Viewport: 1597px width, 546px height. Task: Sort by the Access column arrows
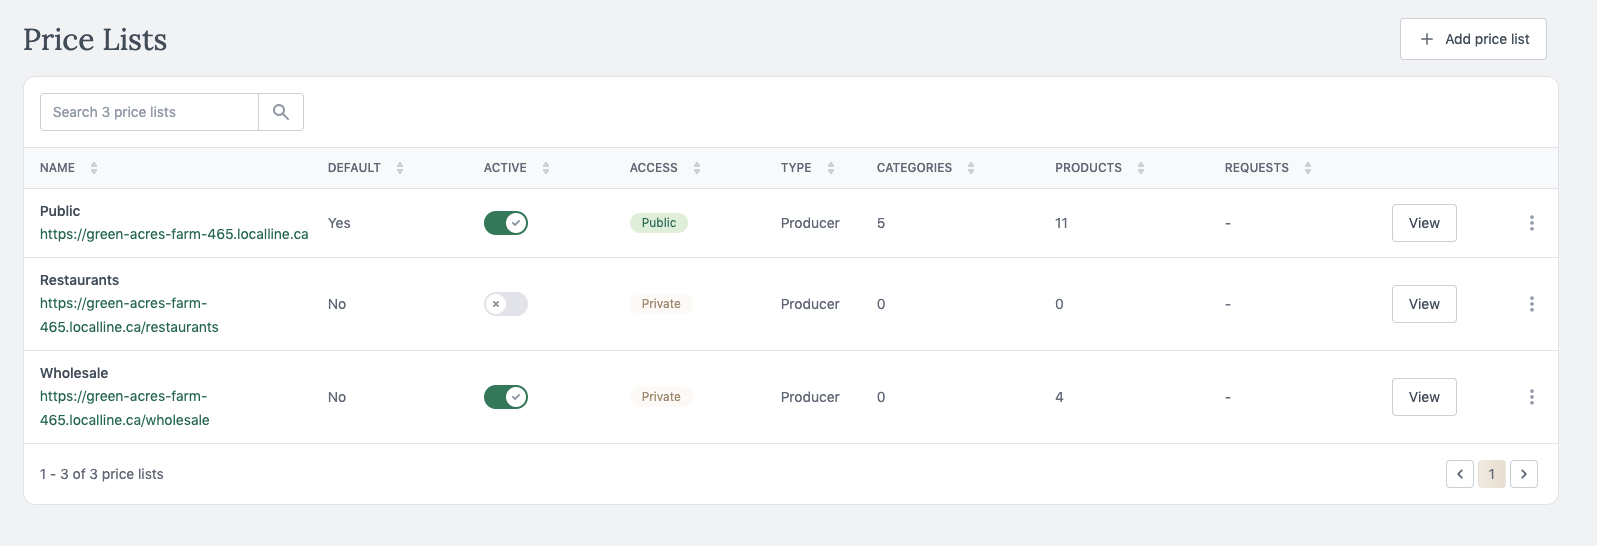click(697, 168)
